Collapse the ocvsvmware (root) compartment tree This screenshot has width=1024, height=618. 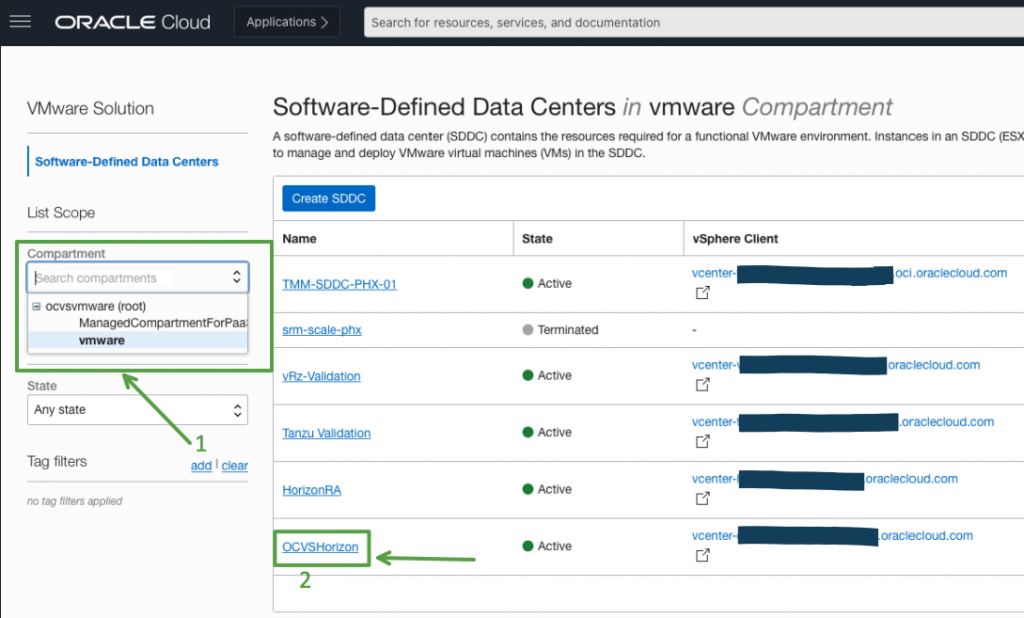click(37, 307)
